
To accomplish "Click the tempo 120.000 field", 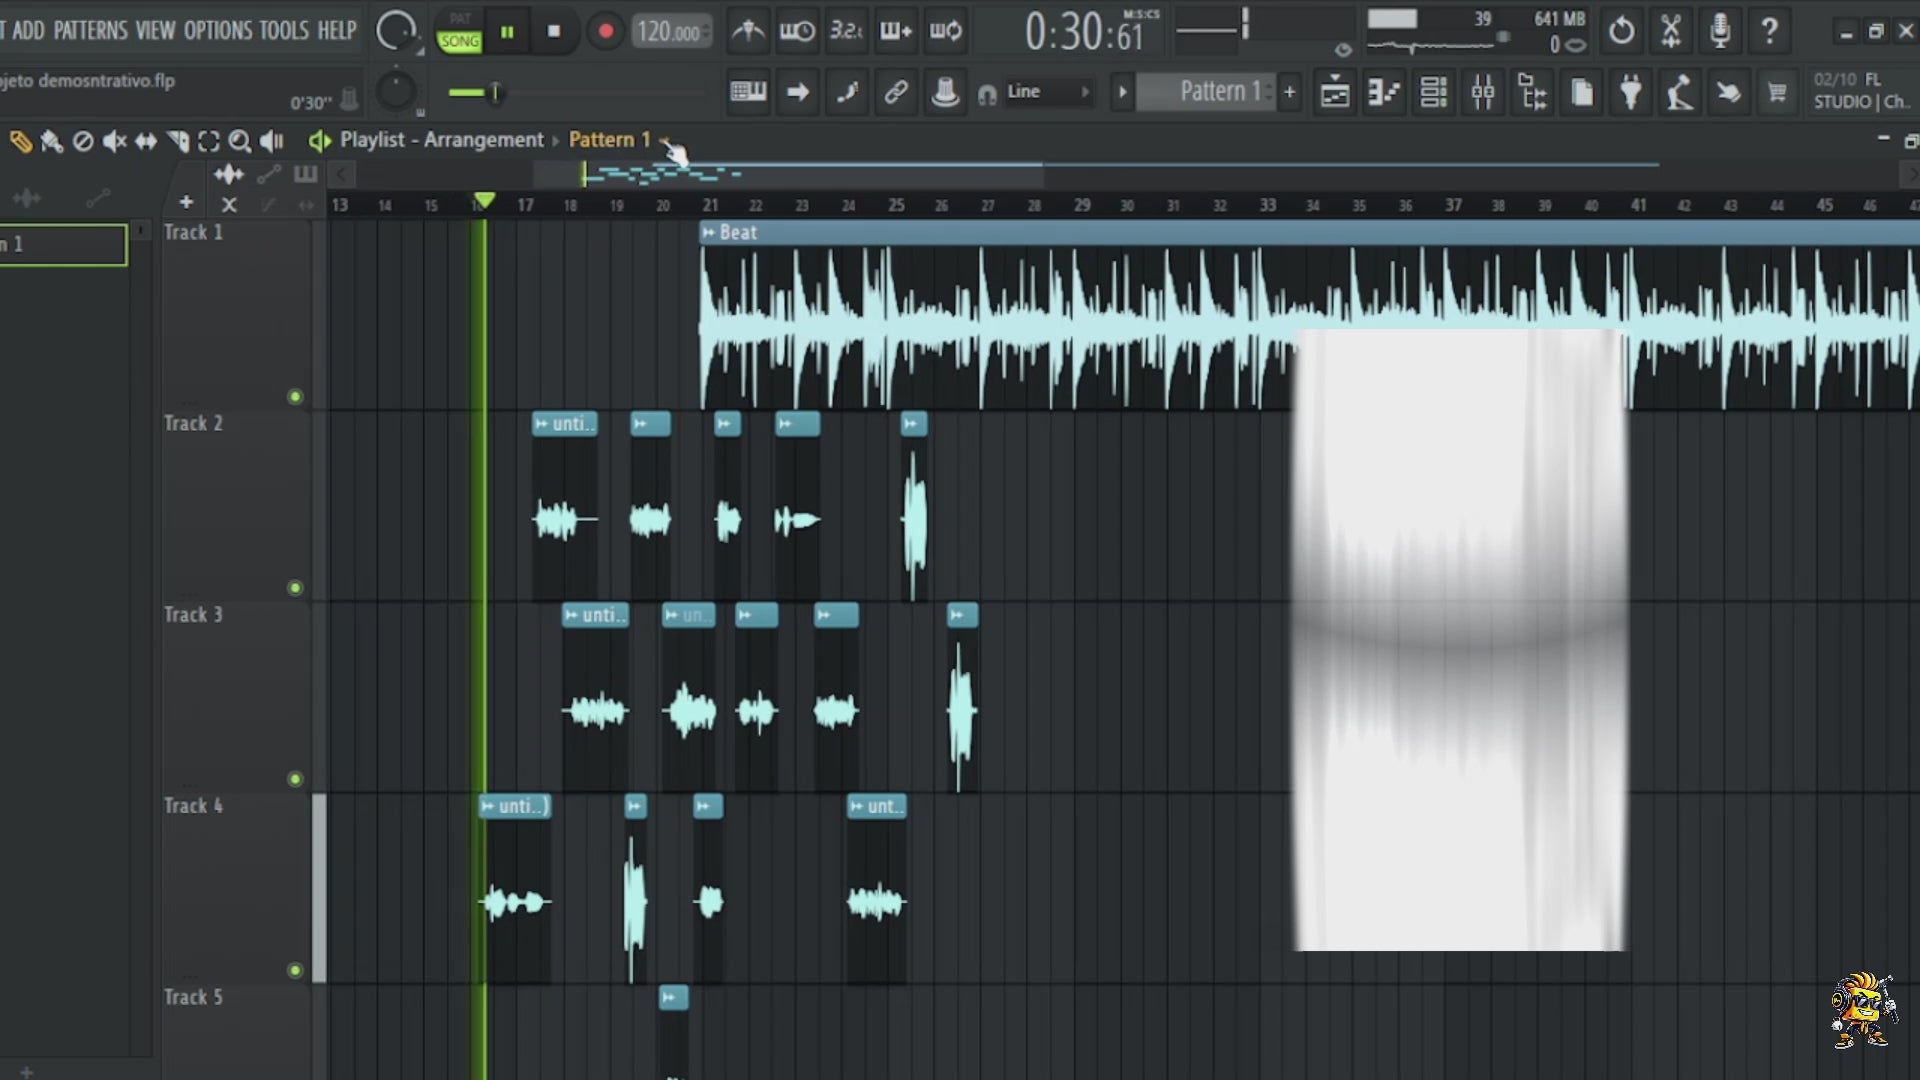I will click(669, 32).
